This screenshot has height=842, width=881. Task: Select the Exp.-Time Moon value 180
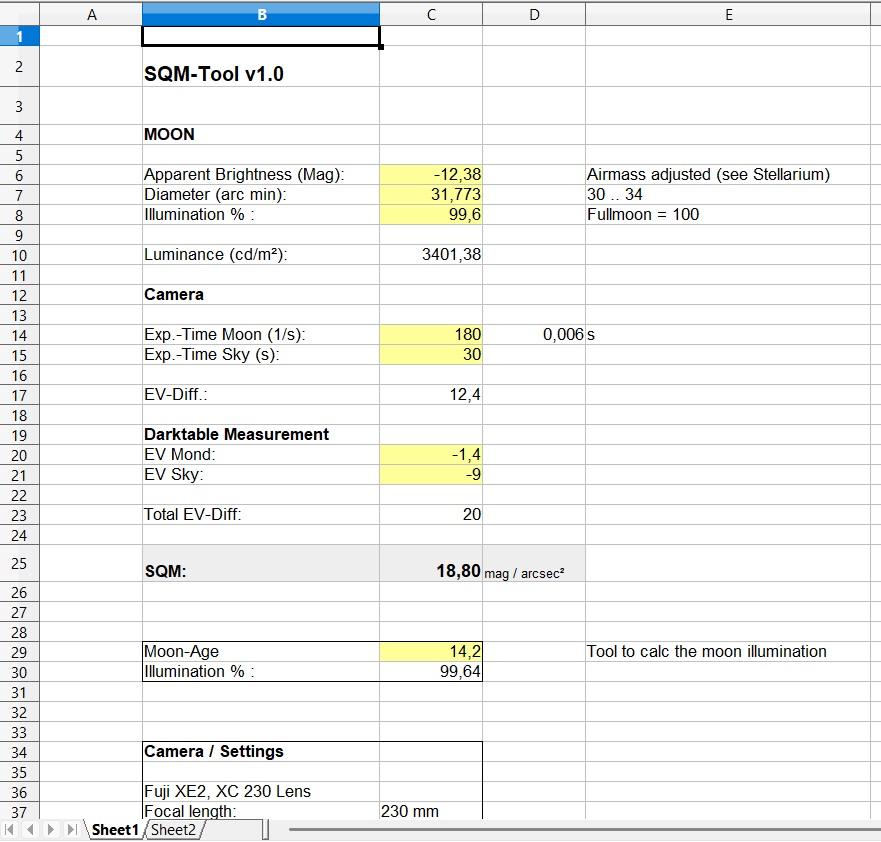(x=431, y=335)
